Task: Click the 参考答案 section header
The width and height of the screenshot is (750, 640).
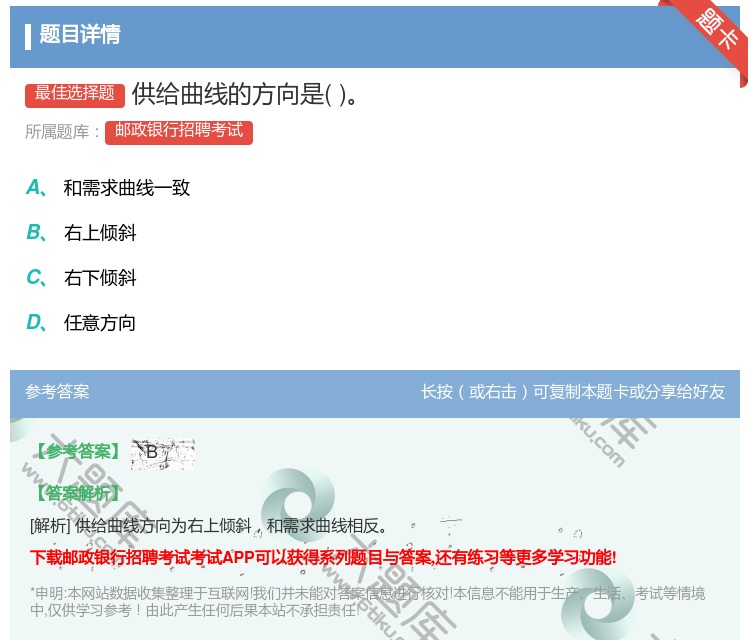Action: coord(57,392)
